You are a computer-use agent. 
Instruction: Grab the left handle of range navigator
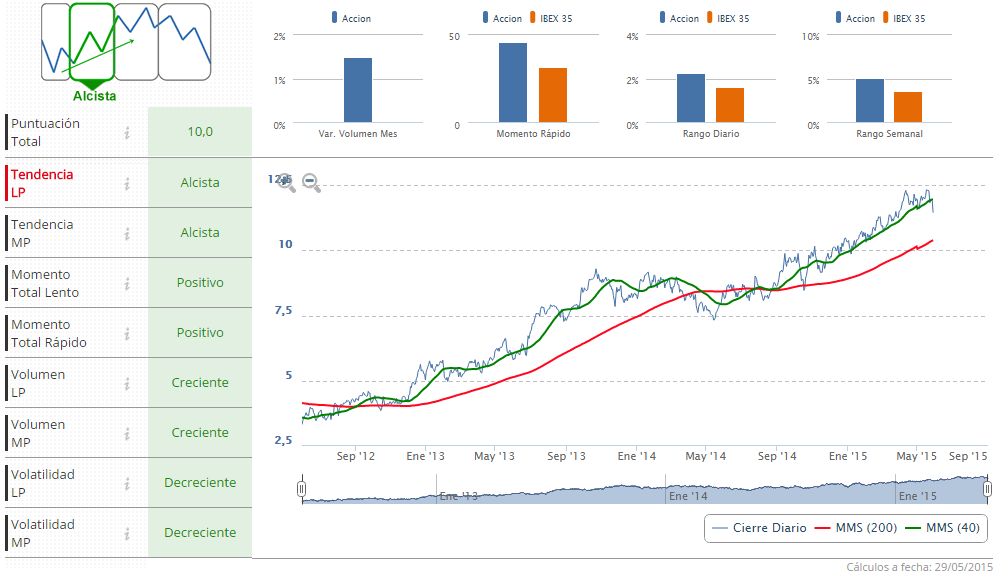pos(301,489)
